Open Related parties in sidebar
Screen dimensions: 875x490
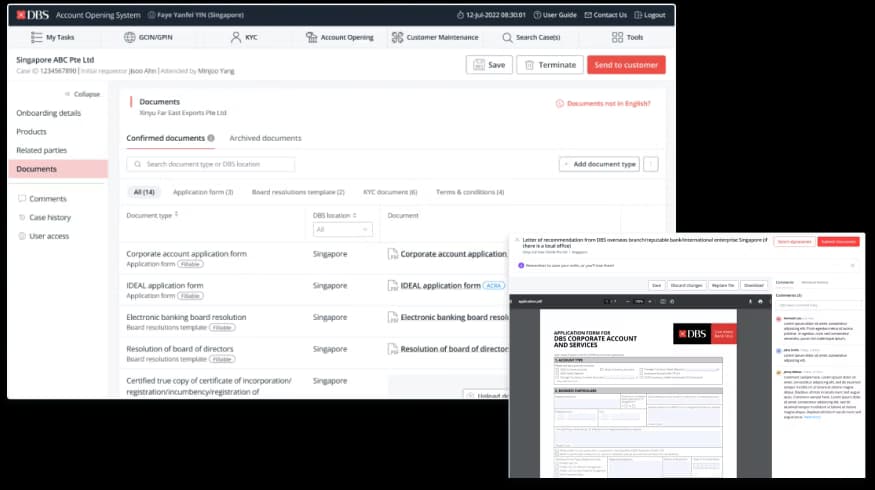click(x=41, y=150)
